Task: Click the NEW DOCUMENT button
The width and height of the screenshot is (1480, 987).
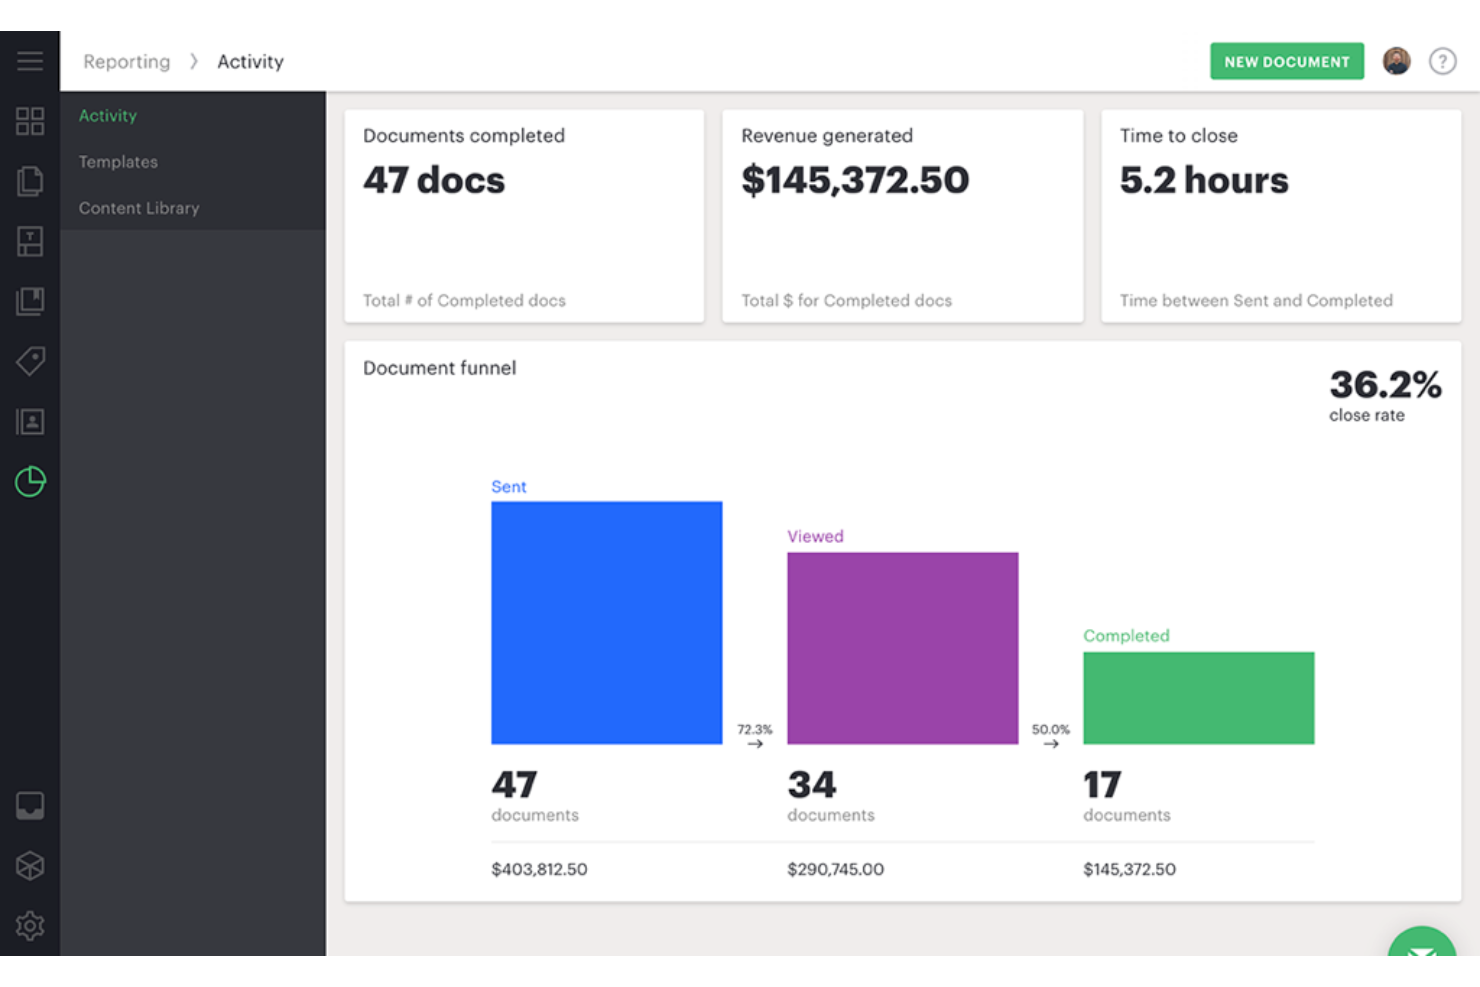Action: tap(1286, 61)
